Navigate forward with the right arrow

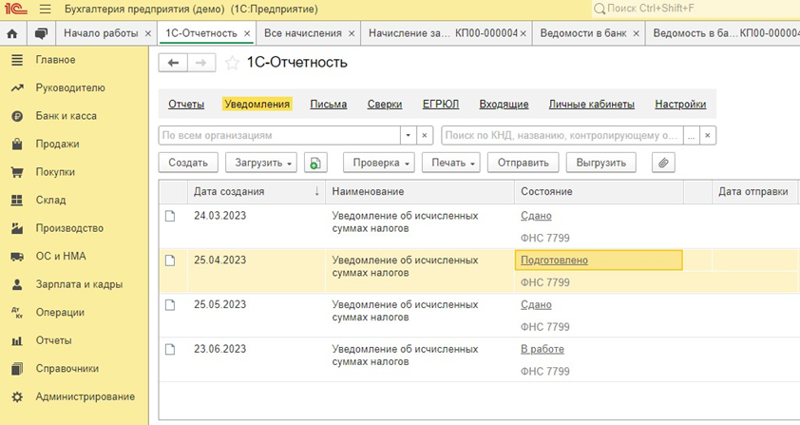[x=202, y=63]
